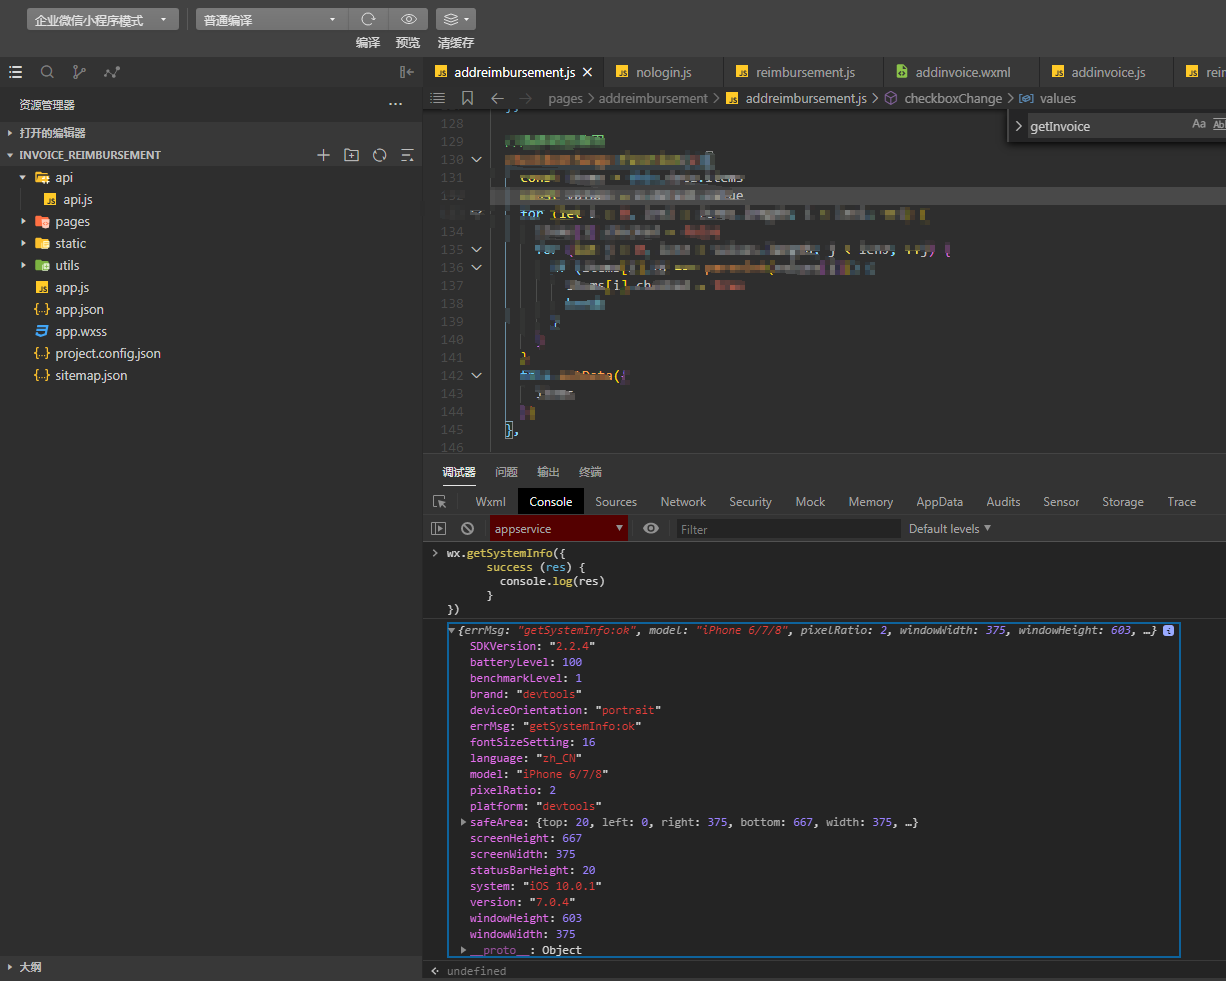Switch to the terminal panel tab
This screenshot has width=1226, height=981.
(590, 472)
